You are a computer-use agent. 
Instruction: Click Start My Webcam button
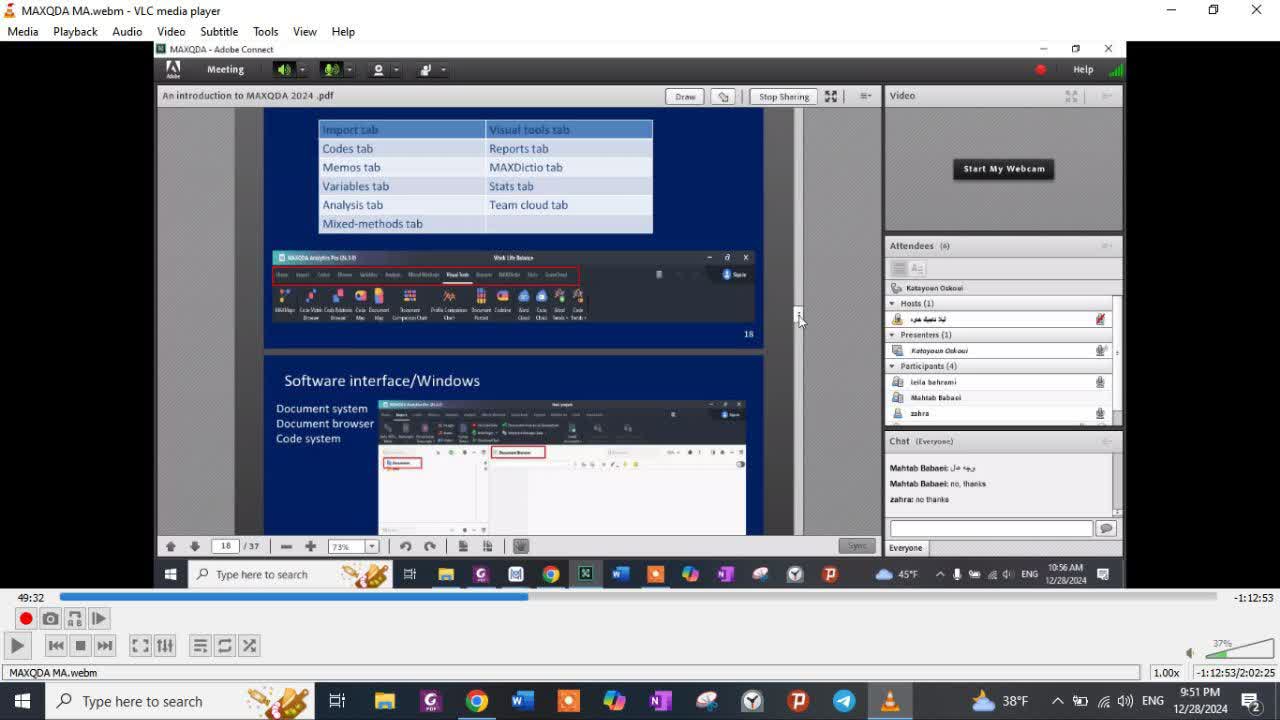click(1004, 169)
